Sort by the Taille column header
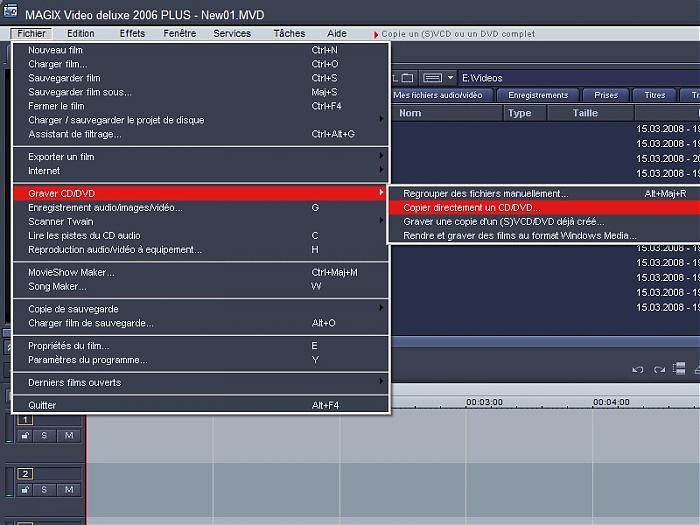700x525 pixels. 591,113
